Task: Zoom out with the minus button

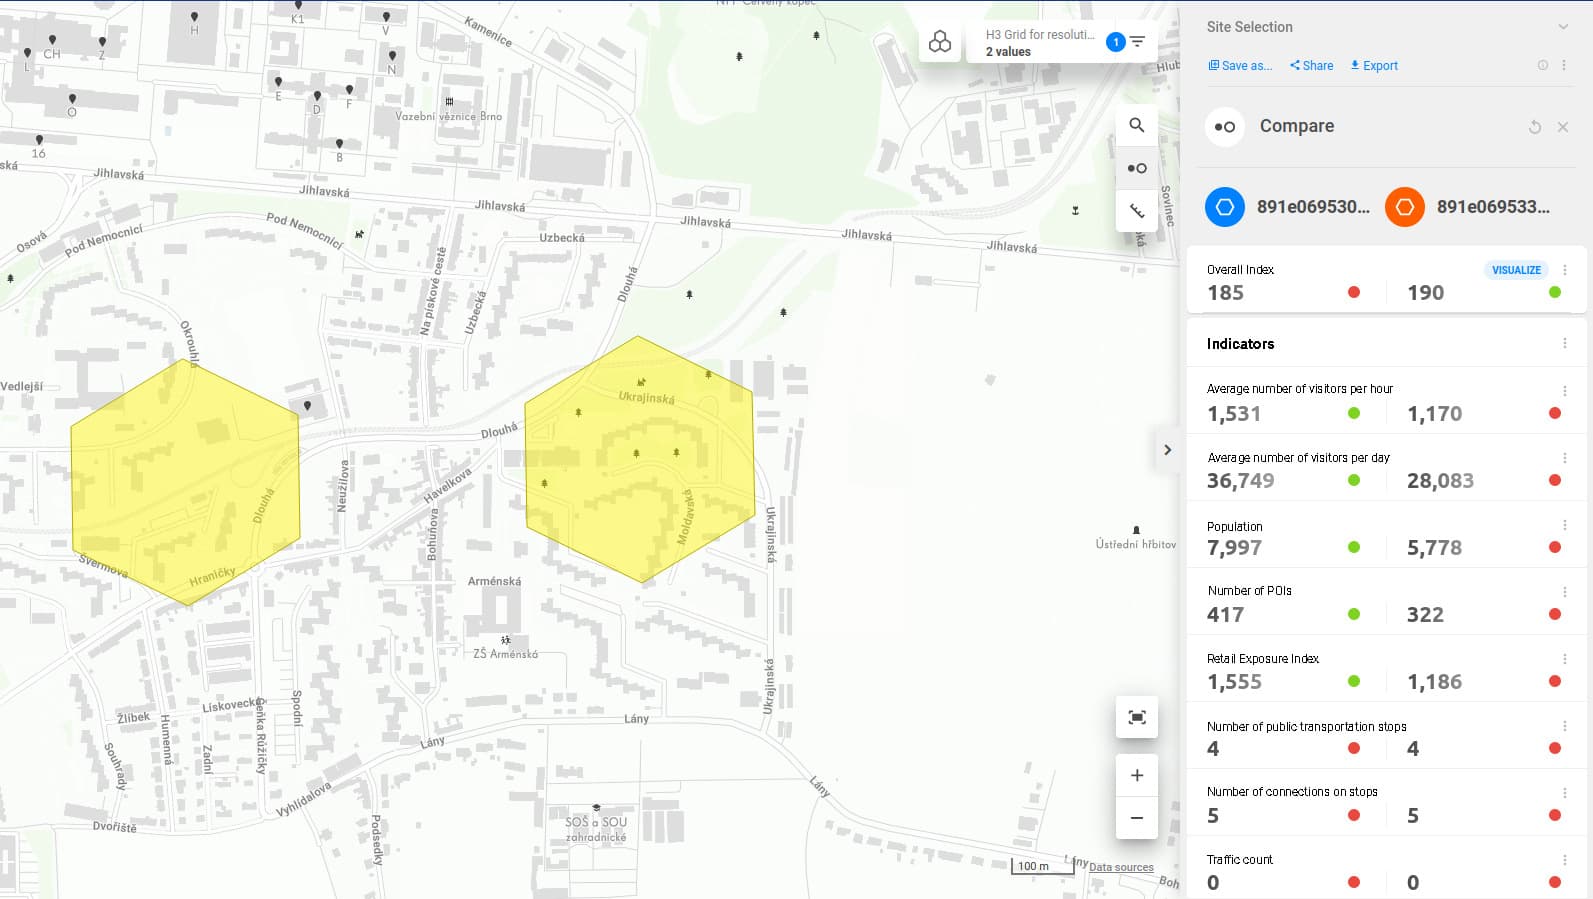Action: tap(1137, 818)
